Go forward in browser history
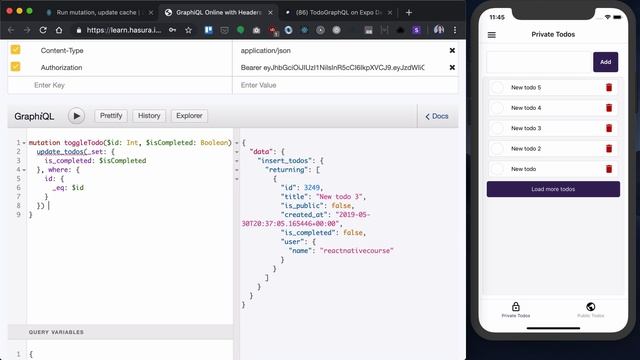The image size is (640, 360). (x=27, y=30)
